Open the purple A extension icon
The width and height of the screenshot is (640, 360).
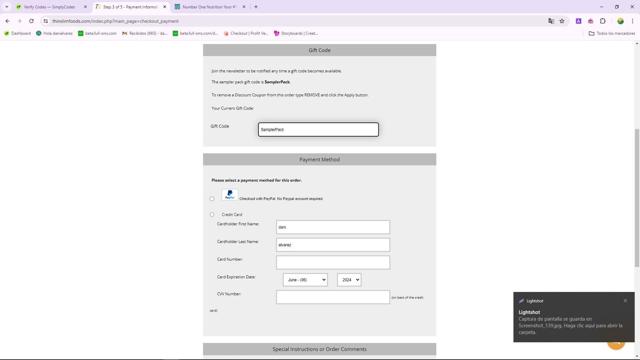click(x=578, y=21)
